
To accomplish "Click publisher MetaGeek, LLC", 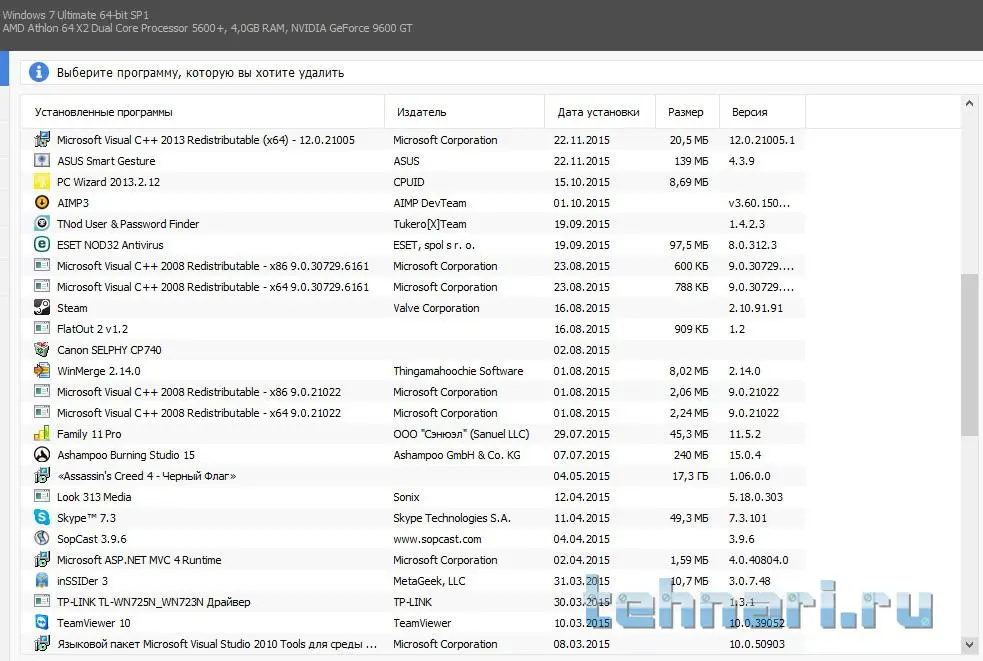I will pyautogui.click(x=429, y=581).
